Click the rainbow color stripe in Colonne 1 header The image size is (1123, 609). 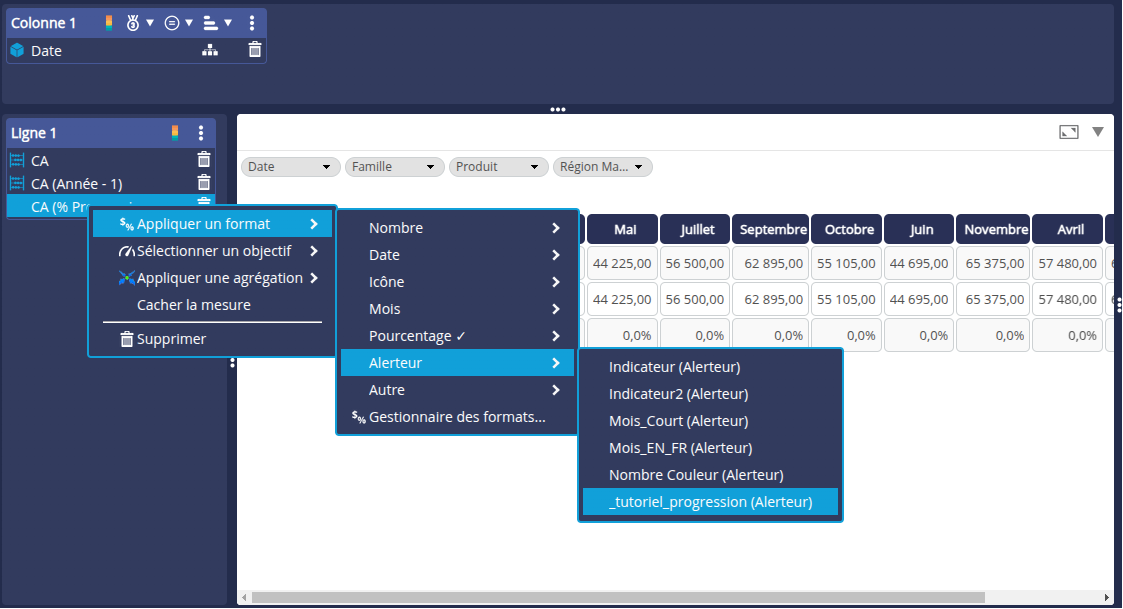pyautogui.click(x=109, y=22)
